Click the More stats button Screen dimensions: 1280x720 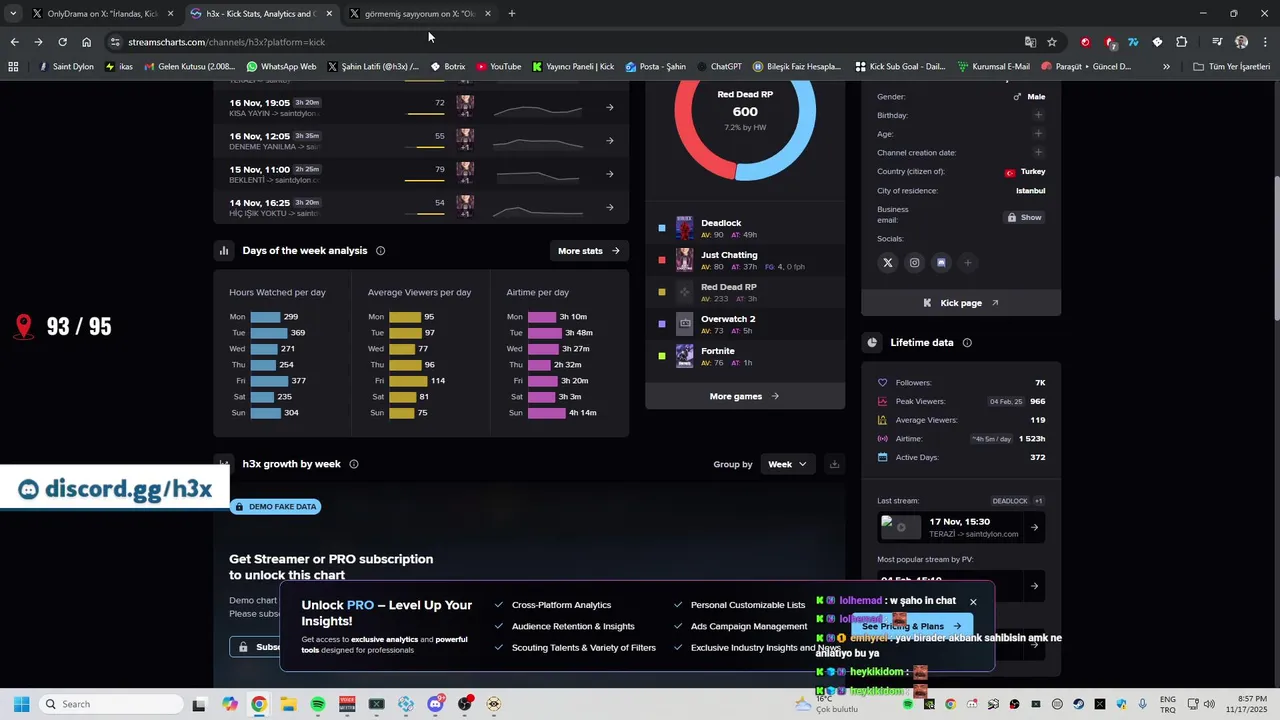click(x=589, y=251)
